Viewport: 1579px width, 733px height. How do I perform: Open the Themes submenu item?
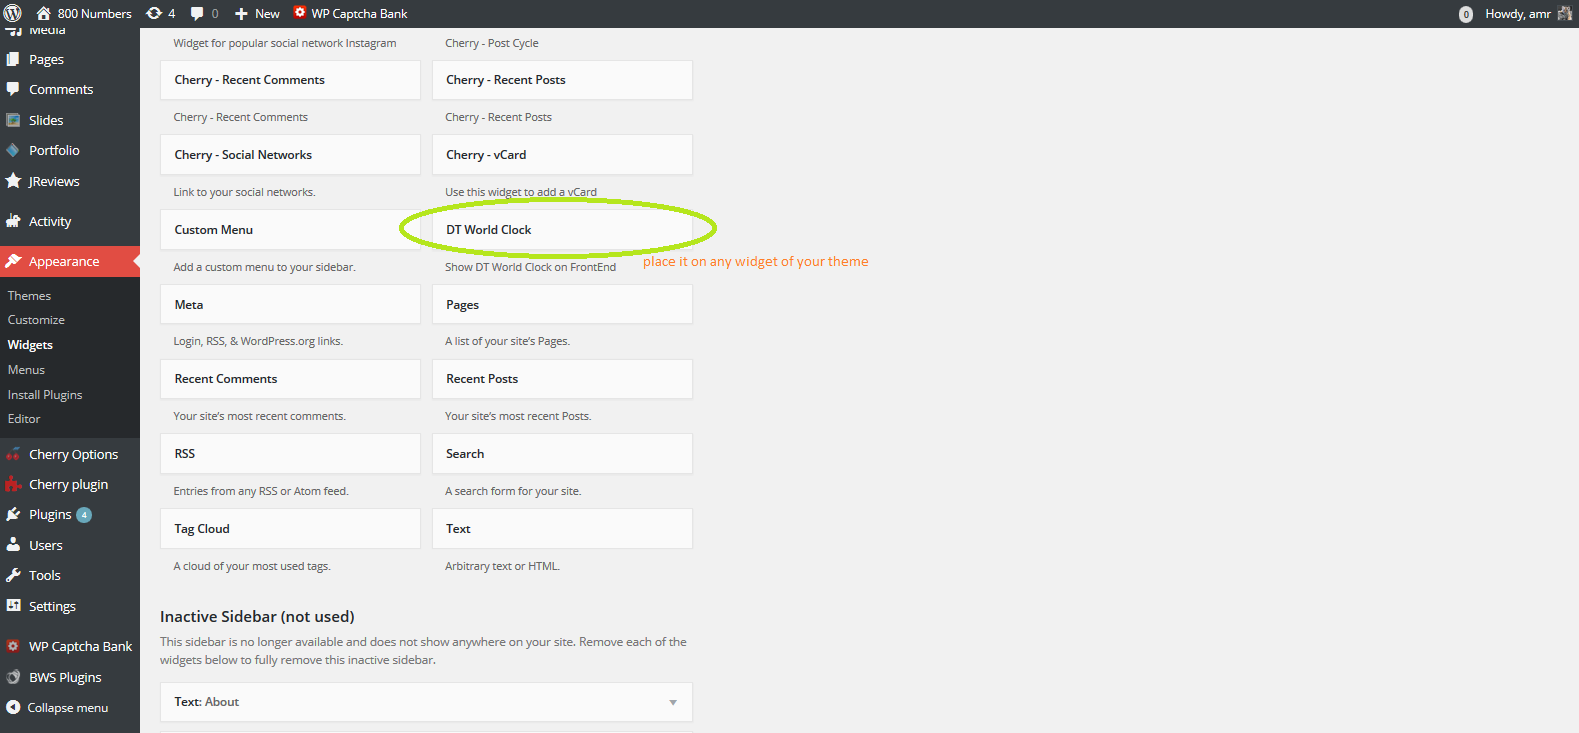[29, 296]
